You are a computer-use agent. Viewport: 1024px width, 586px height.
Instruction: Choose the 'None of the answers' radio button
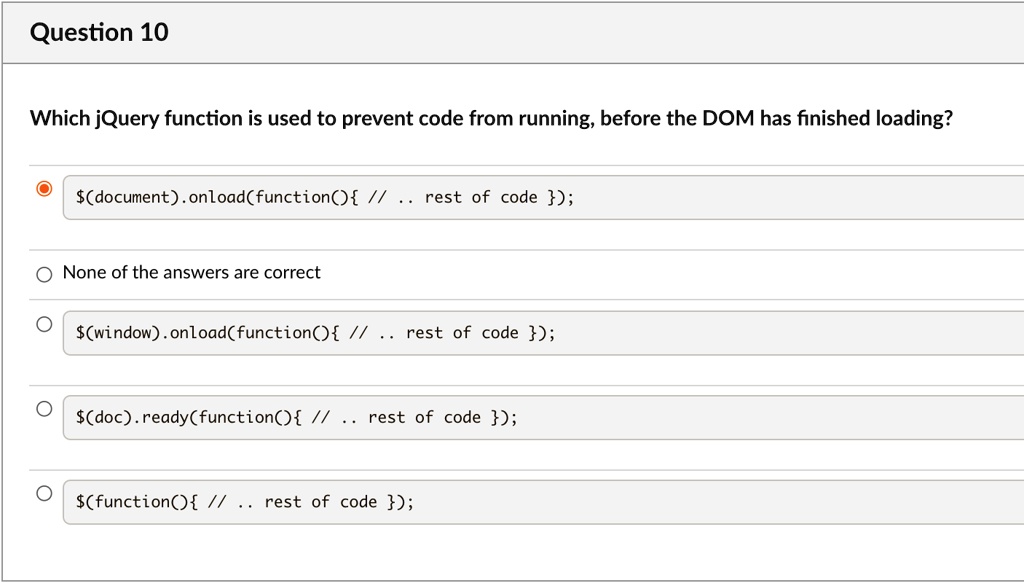43,275
